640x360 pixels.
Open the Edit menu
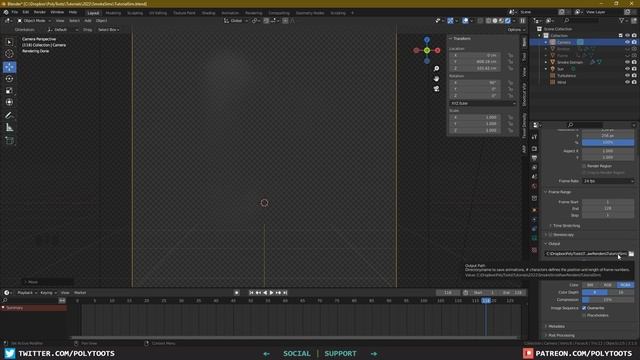coord(26,12)
